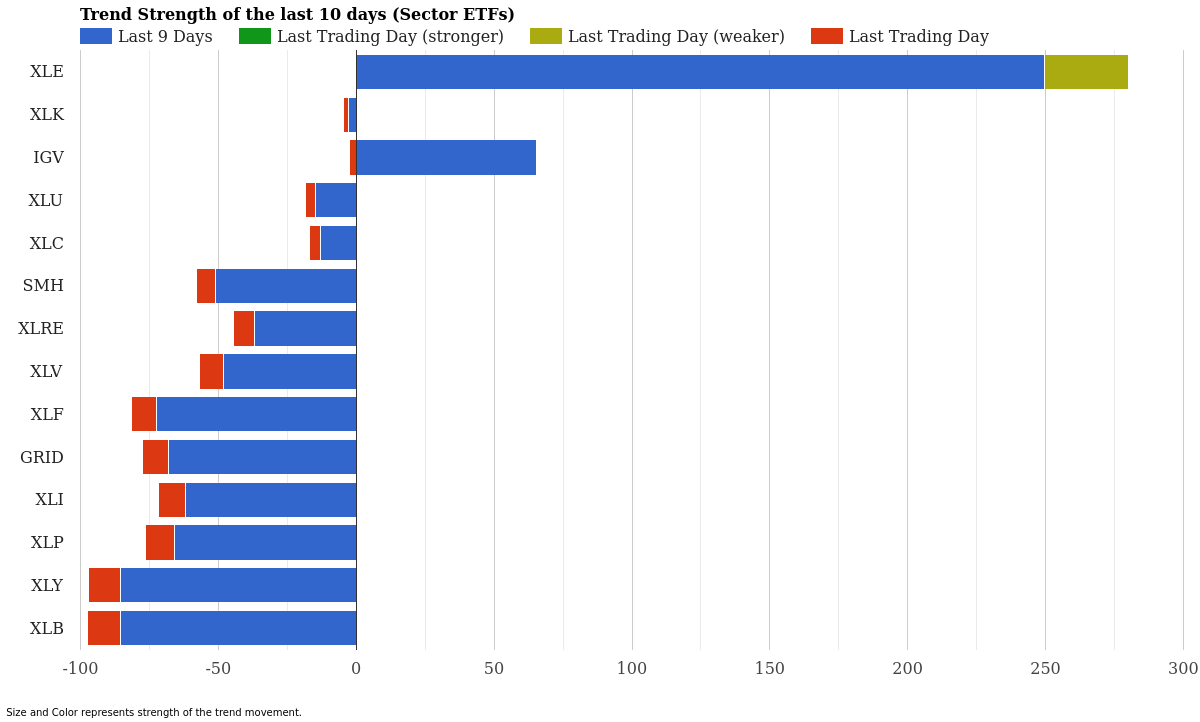Click the blue XLP bar

coord(265,542)
